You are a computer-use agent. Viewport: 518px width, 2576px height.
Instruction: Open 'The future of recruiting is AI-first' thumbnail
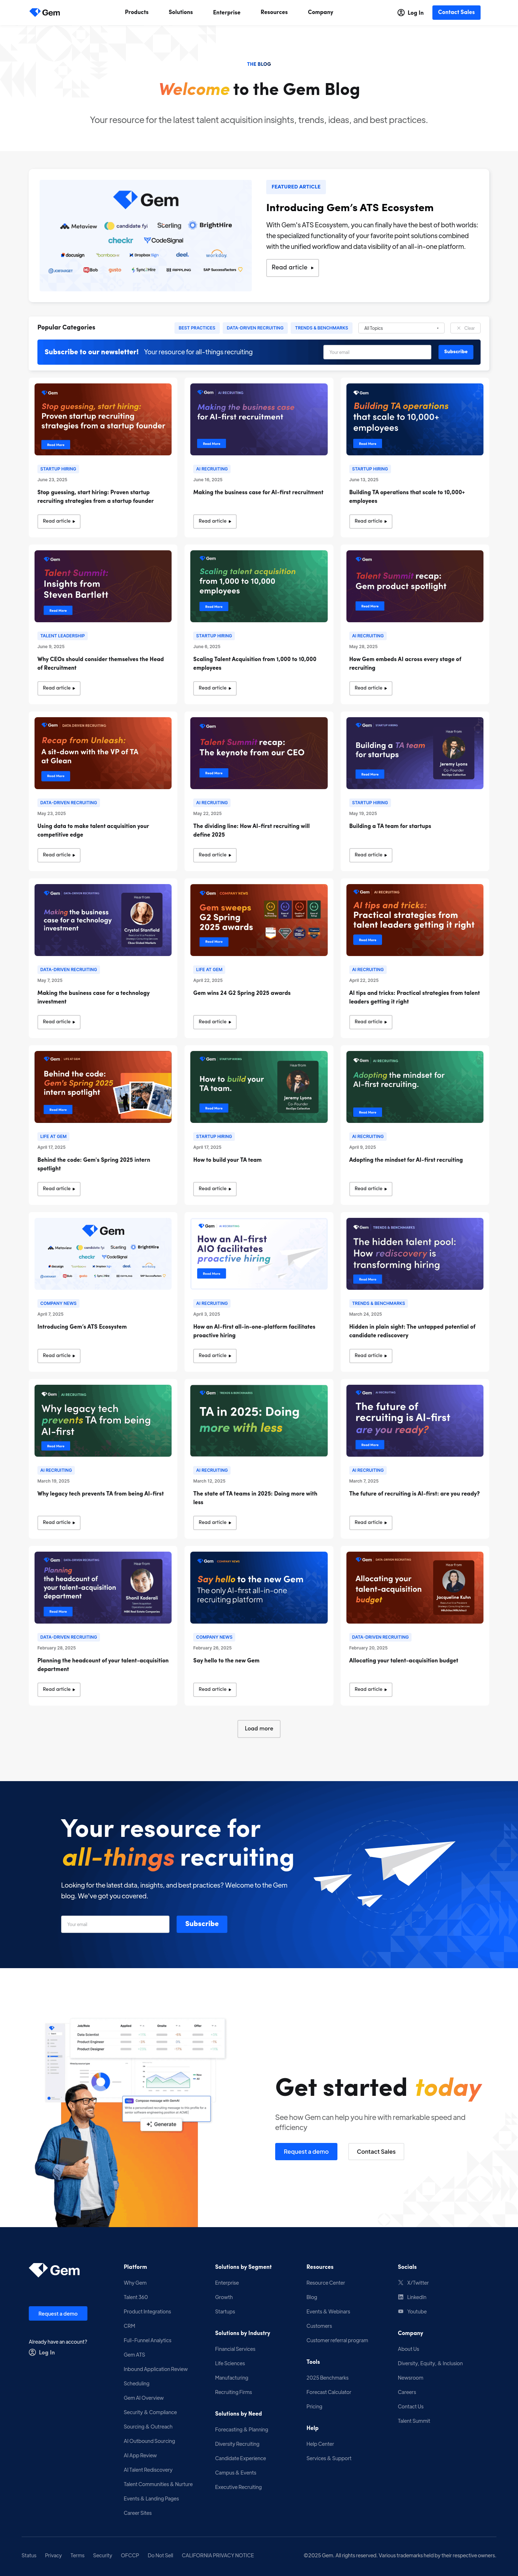coord(415,1421)
